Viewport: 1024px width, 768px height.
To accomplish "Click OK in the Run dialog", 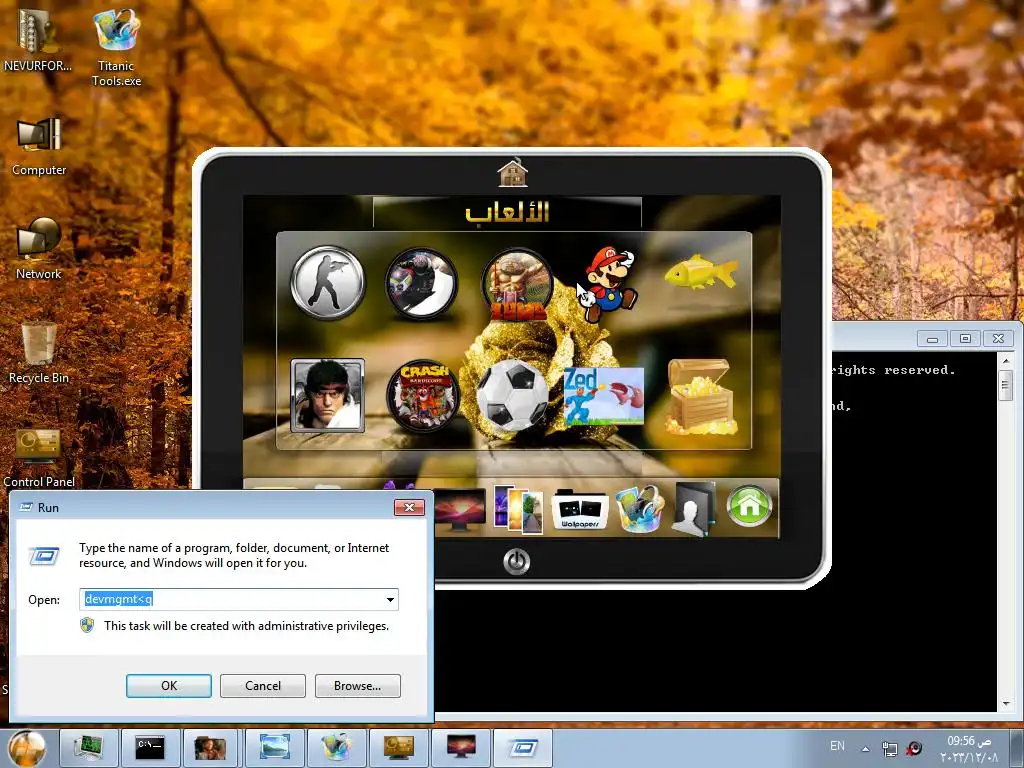I will pos(168,686).
